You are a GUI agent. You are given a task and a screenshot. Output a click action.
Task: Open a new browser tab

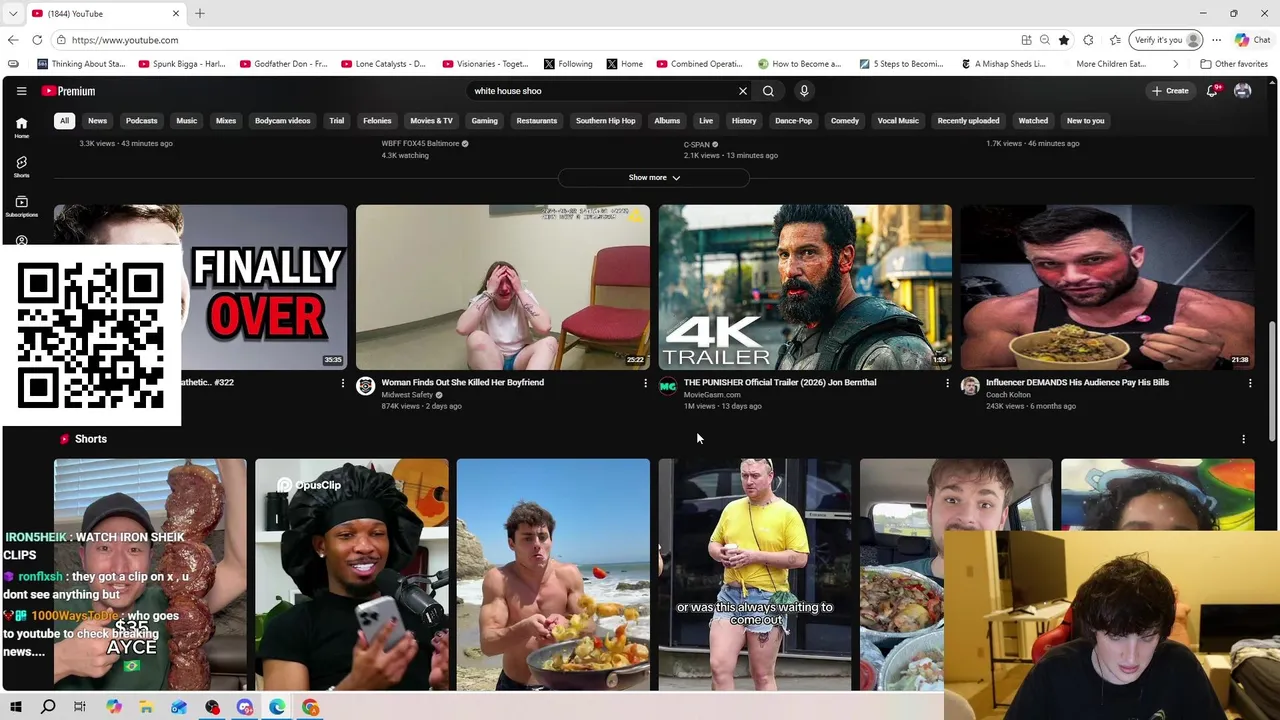200,13
